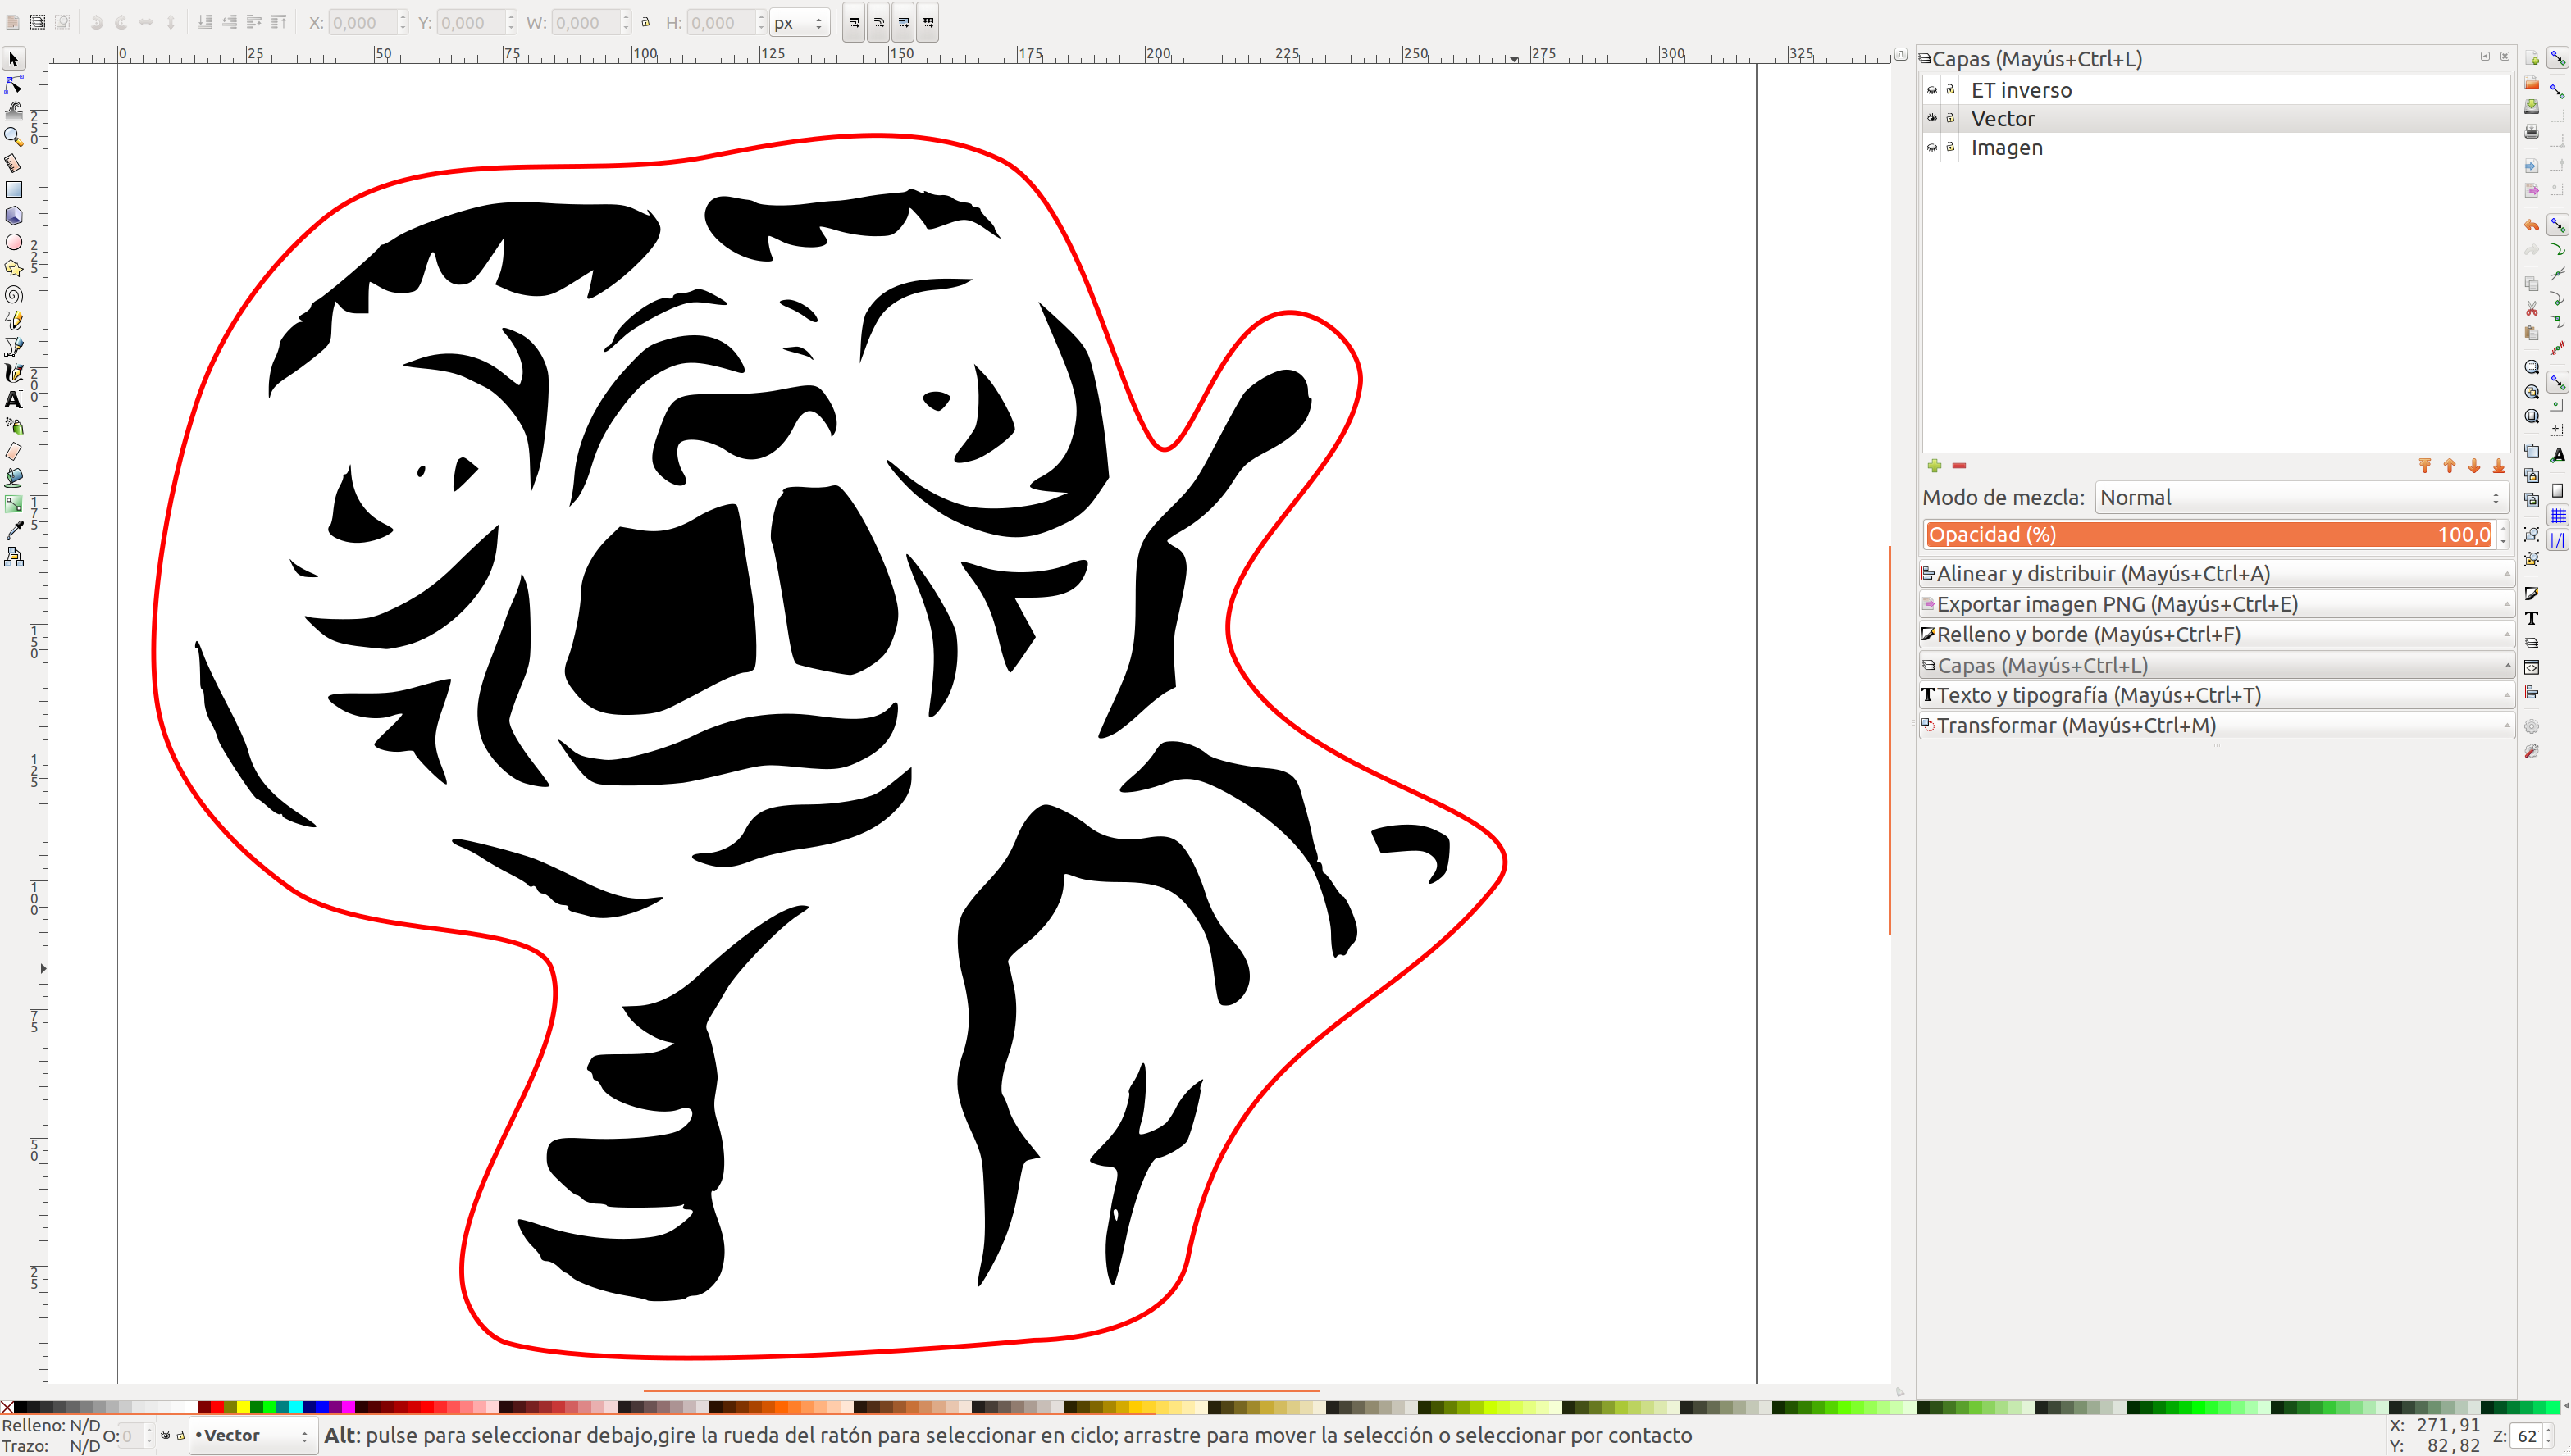
Task: Click the green add layer plus icon
Action: coord(1934,466)
